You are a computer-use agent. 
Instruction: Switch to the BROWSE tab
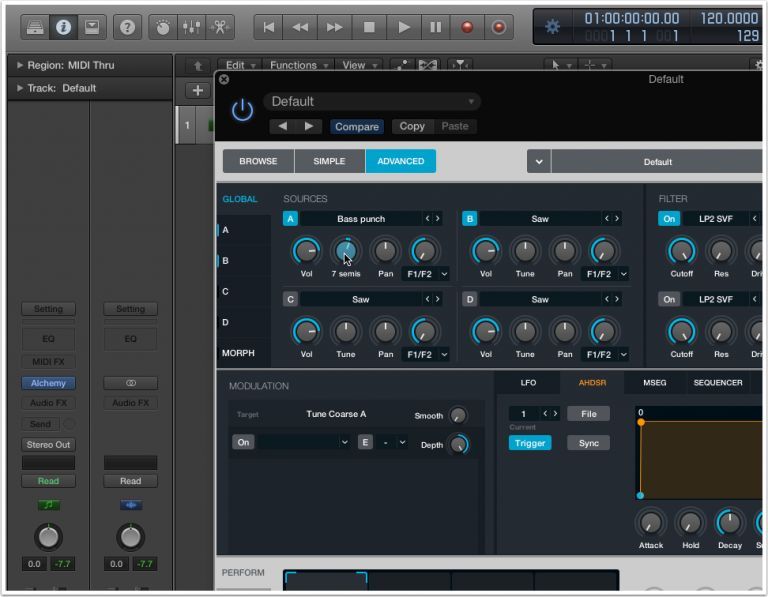coord(258,161)
